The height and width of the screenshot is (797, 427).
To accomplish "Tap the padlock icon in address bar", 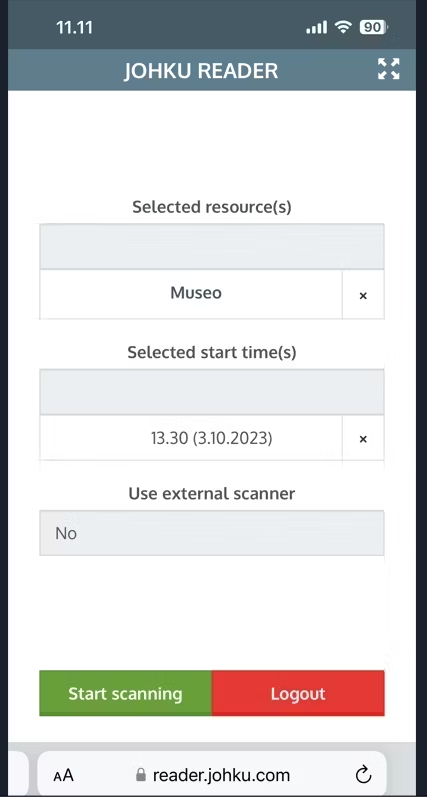I will [141, 775].
